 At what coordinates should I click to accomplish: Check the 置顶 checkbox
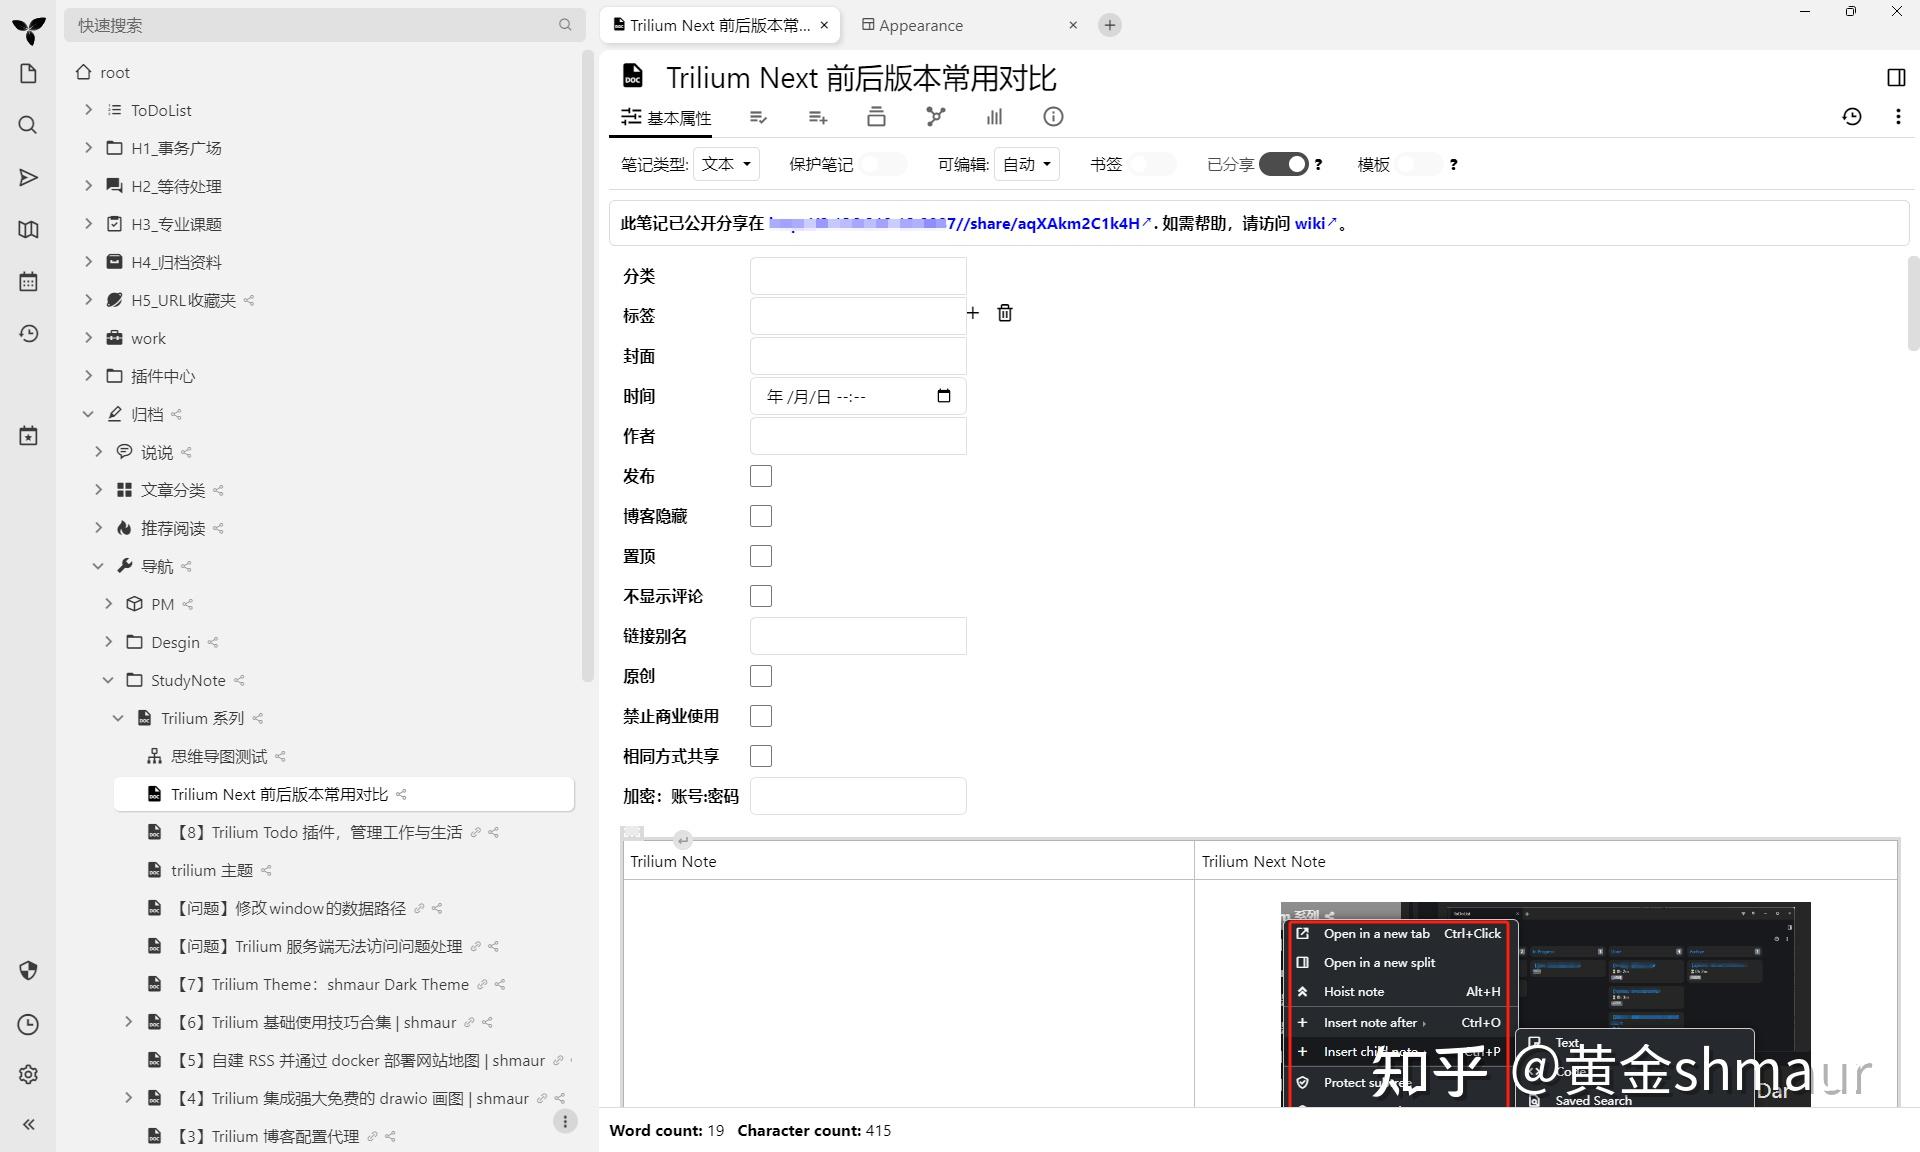coord(761,556)
